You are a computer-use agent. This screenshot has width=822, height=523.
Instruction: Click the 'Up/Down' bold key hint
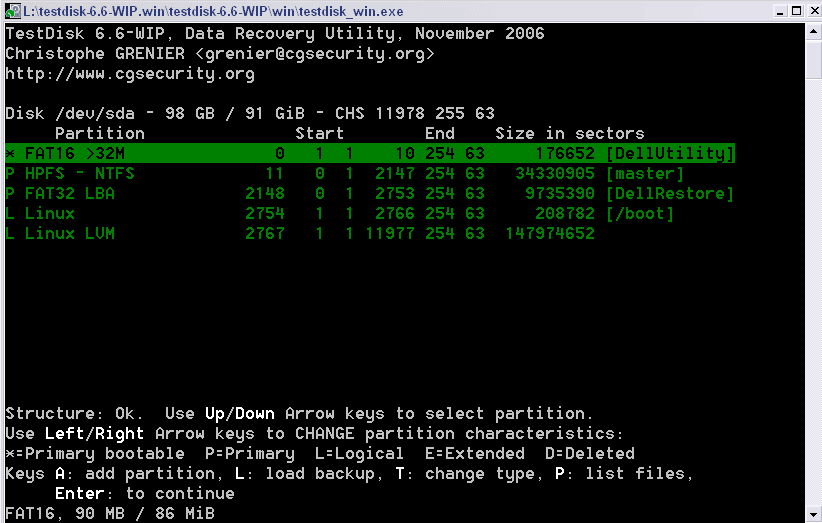(240, 413)
